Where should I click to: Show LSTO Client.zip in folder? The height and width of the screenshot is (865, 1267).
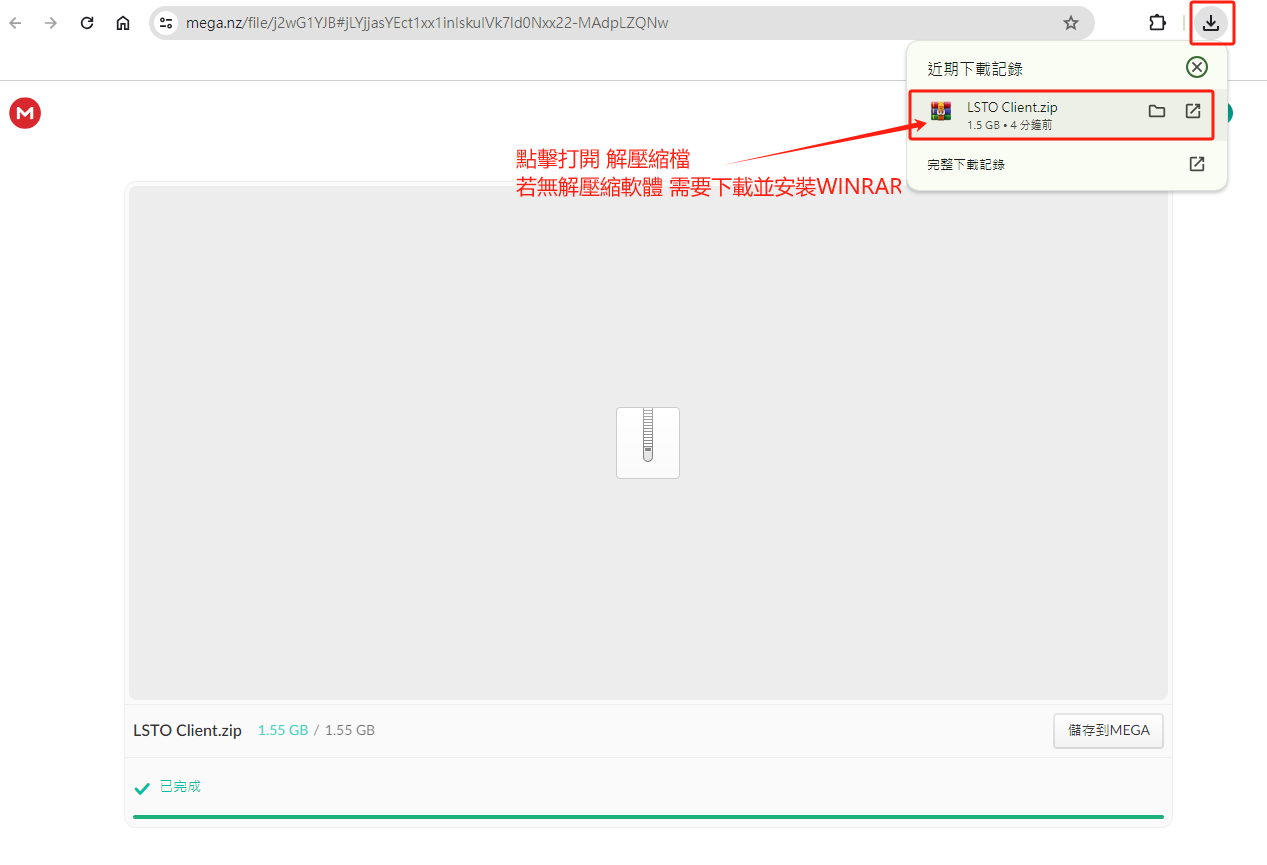[x=1157, y=111]
